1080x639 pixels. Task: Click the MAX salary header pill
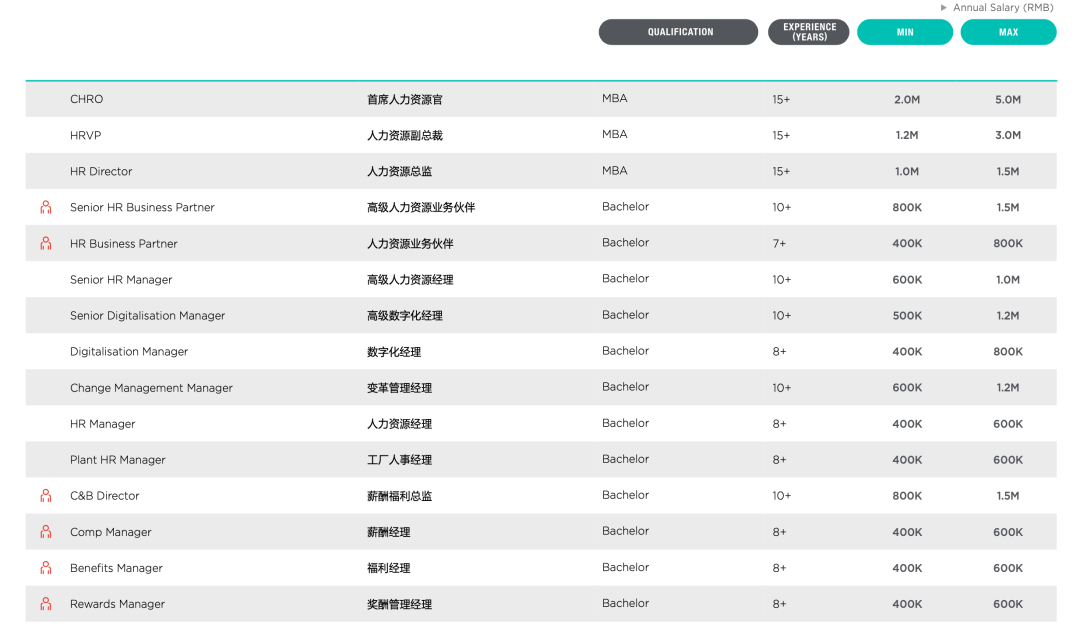(1008, 32)
